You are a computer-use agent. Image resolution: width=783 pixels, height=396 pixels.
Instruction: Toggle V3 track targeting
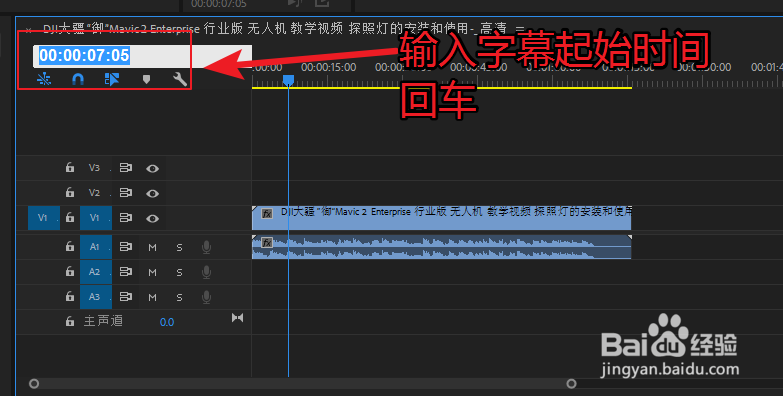tap(95, 168)
